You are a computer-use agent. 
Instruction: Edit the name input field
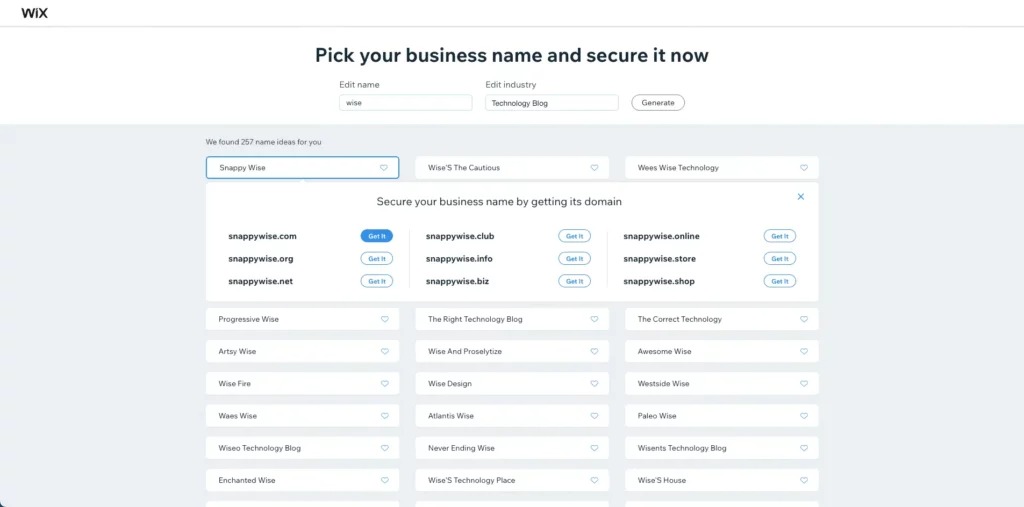(x=405, y=103)
